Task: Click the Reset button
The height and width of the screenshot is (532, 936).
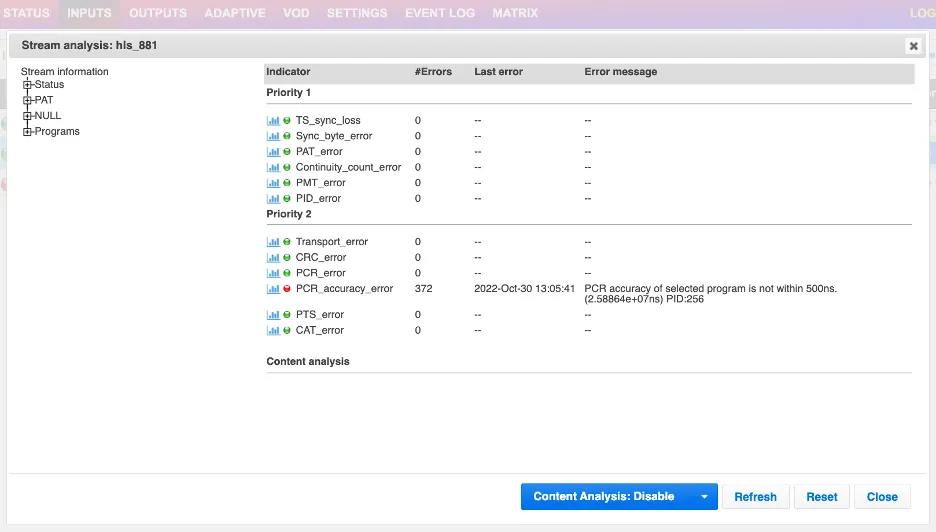Action: tap(822, 497)
